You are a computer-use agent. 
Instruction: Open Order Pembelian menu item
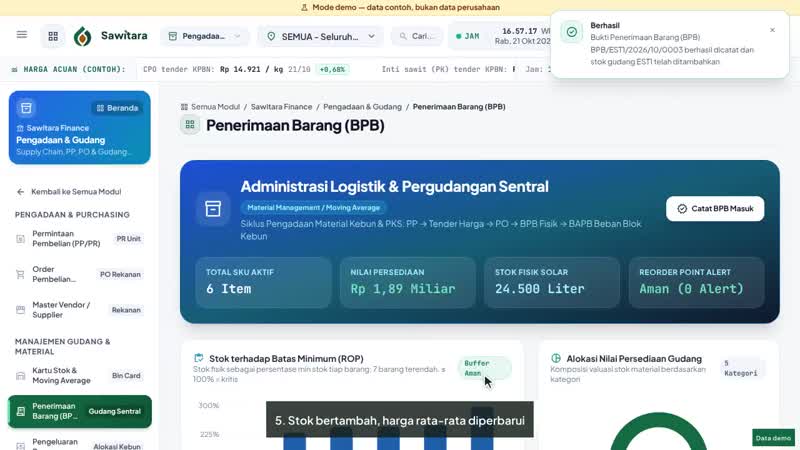coord(80,274)
